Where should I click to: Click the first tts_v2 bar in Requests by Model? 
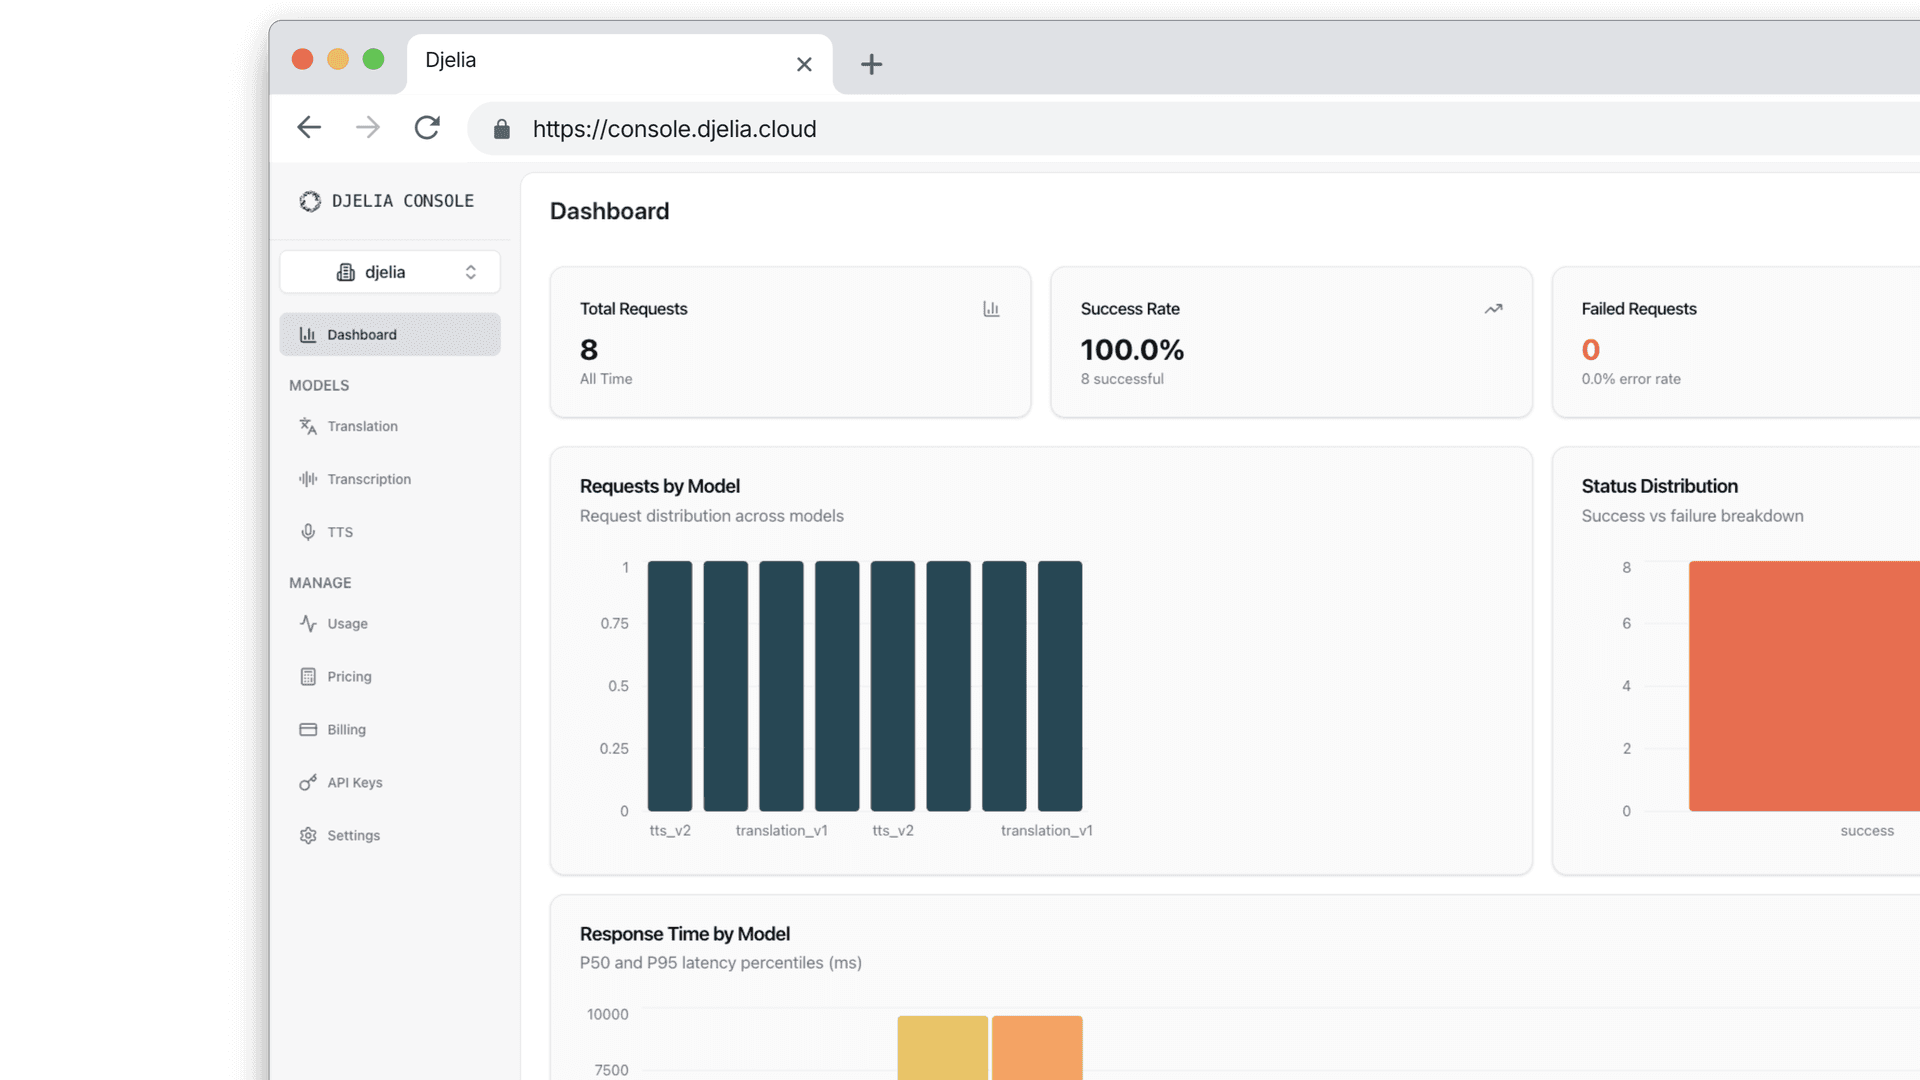tap(670, 686)
